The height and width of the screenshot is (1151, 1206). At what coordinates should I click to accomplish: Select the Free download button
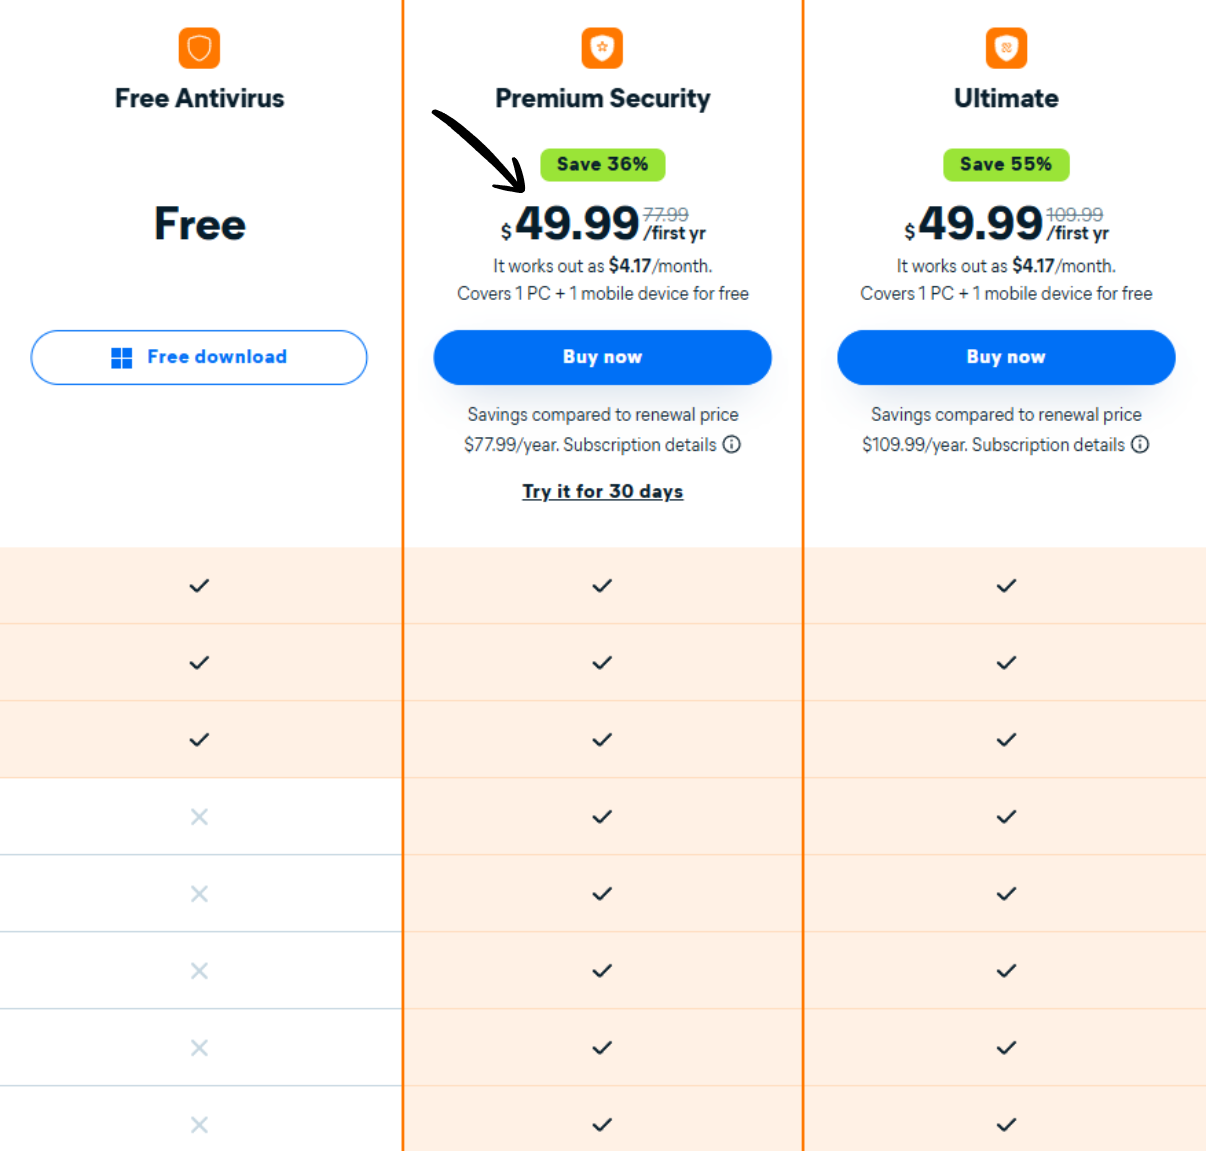199,356
